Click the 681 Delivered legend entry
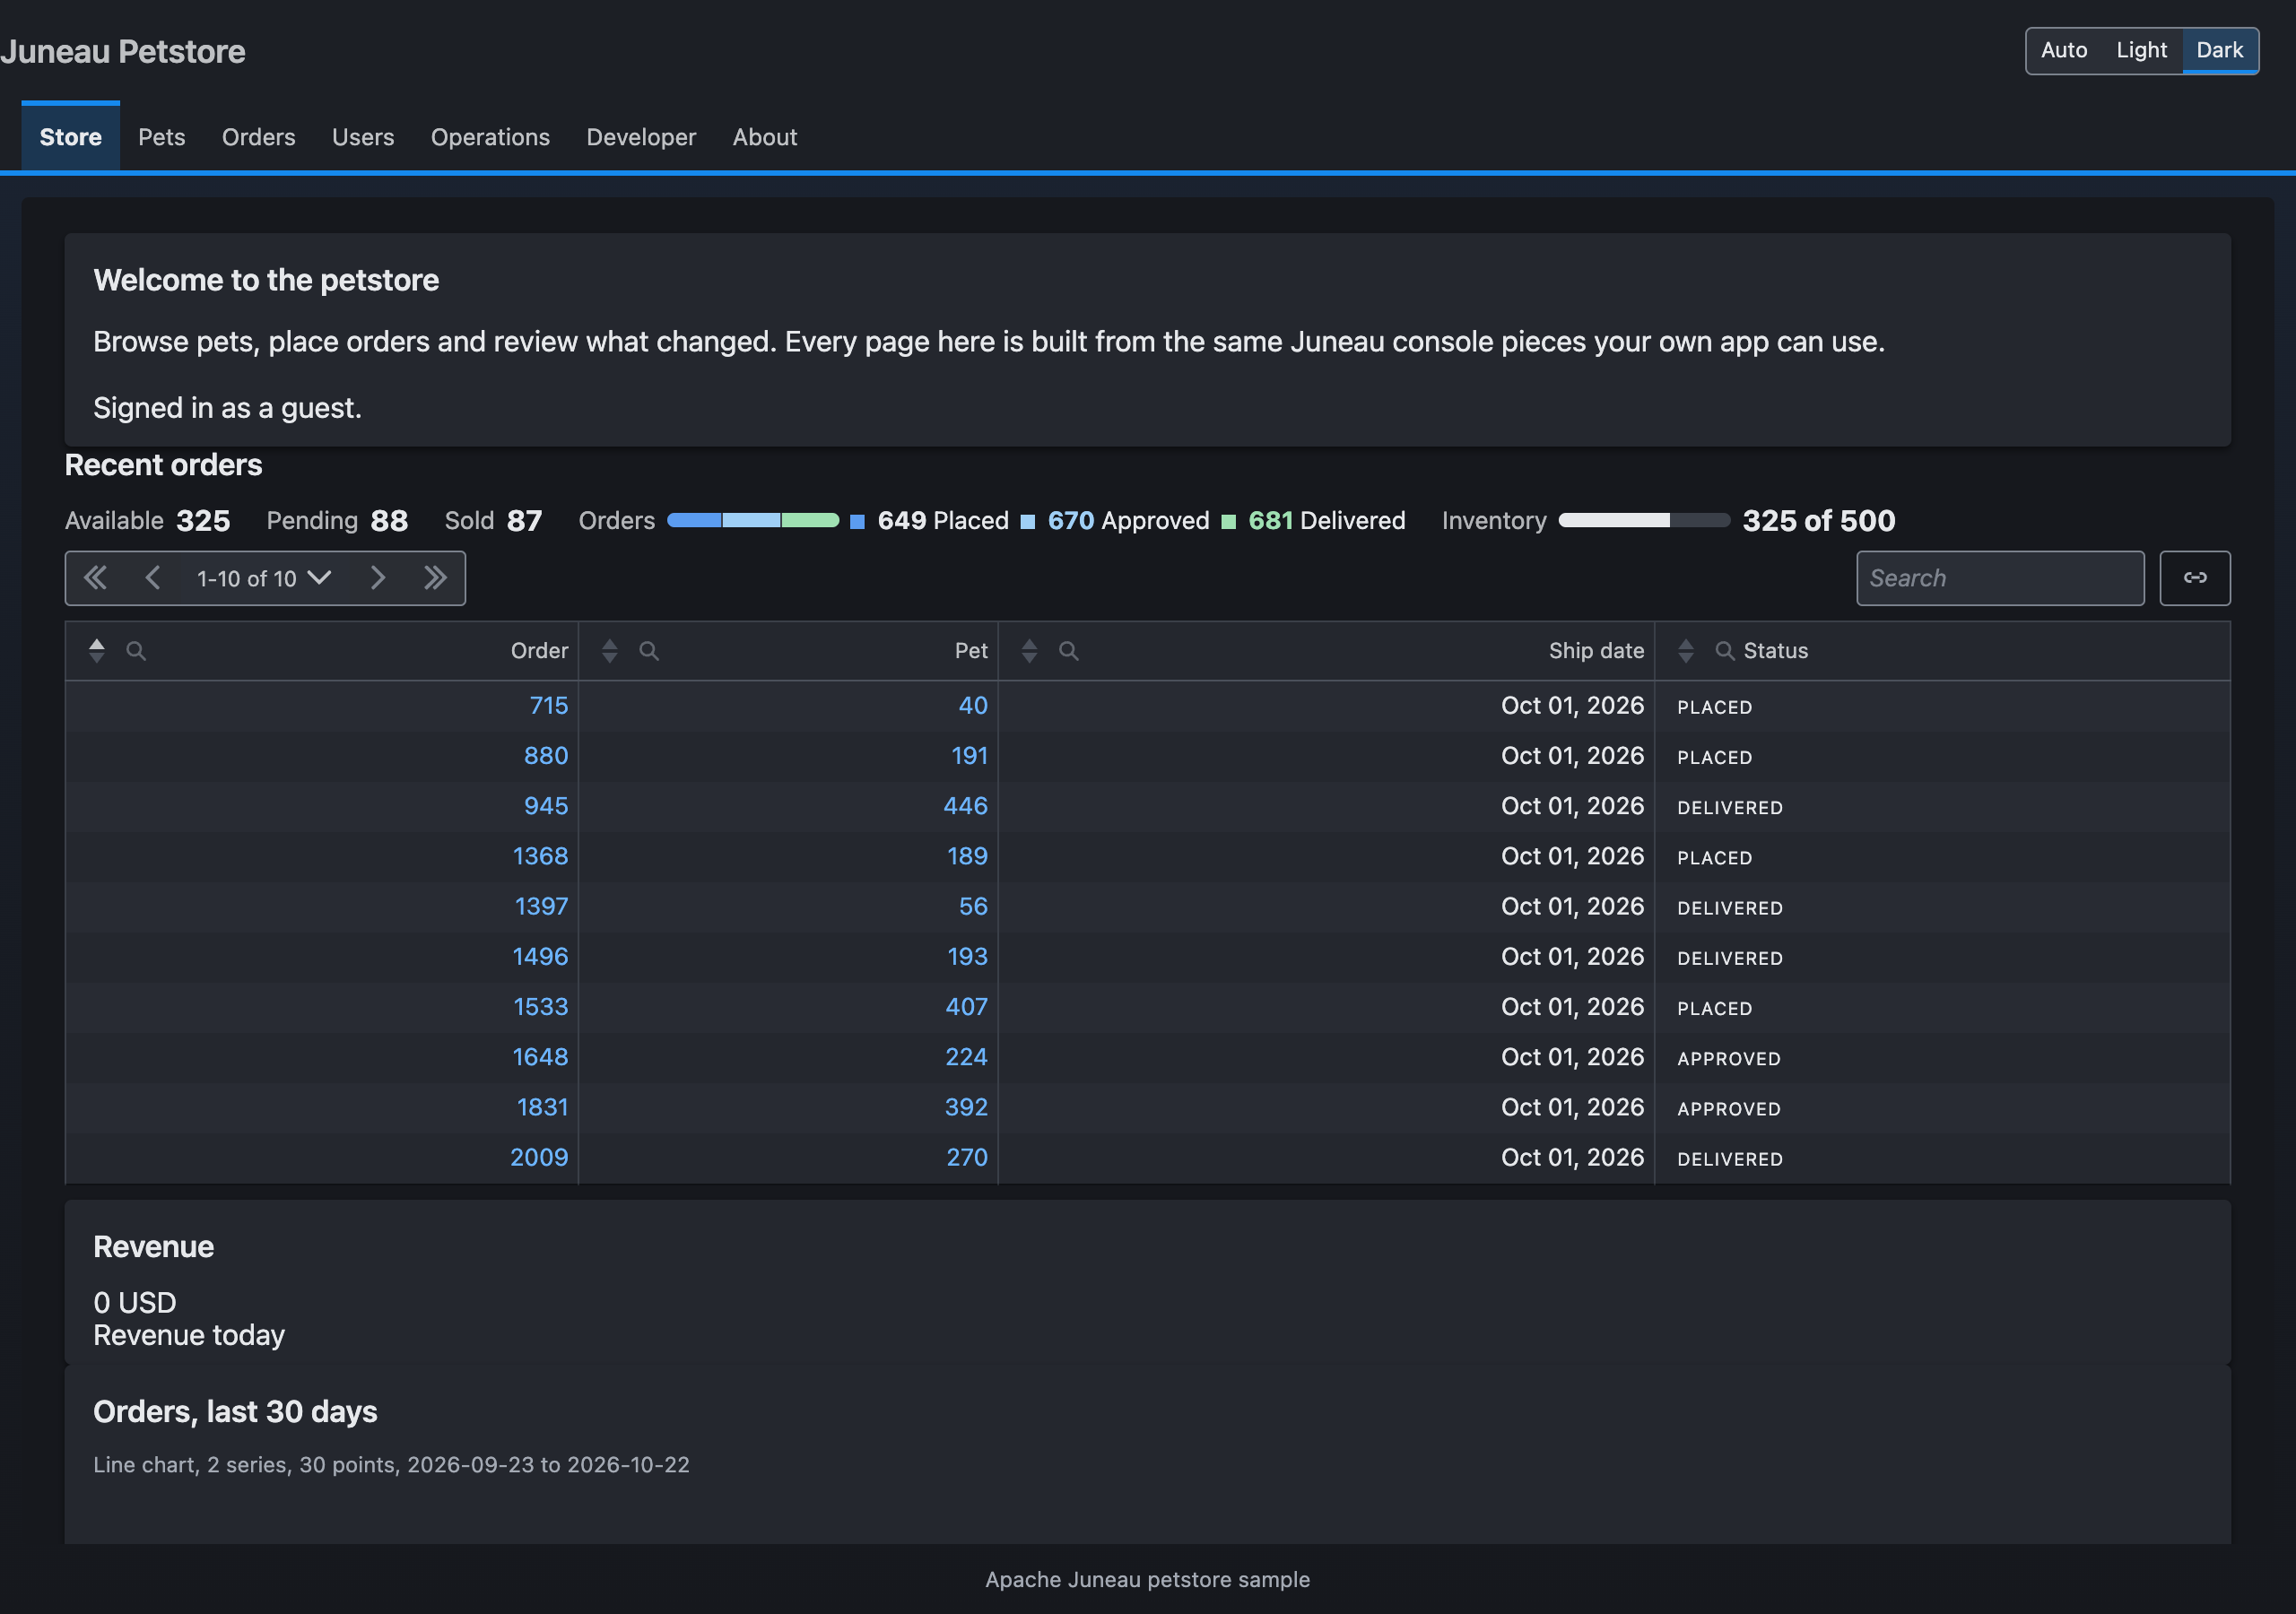 [1314, 521]
